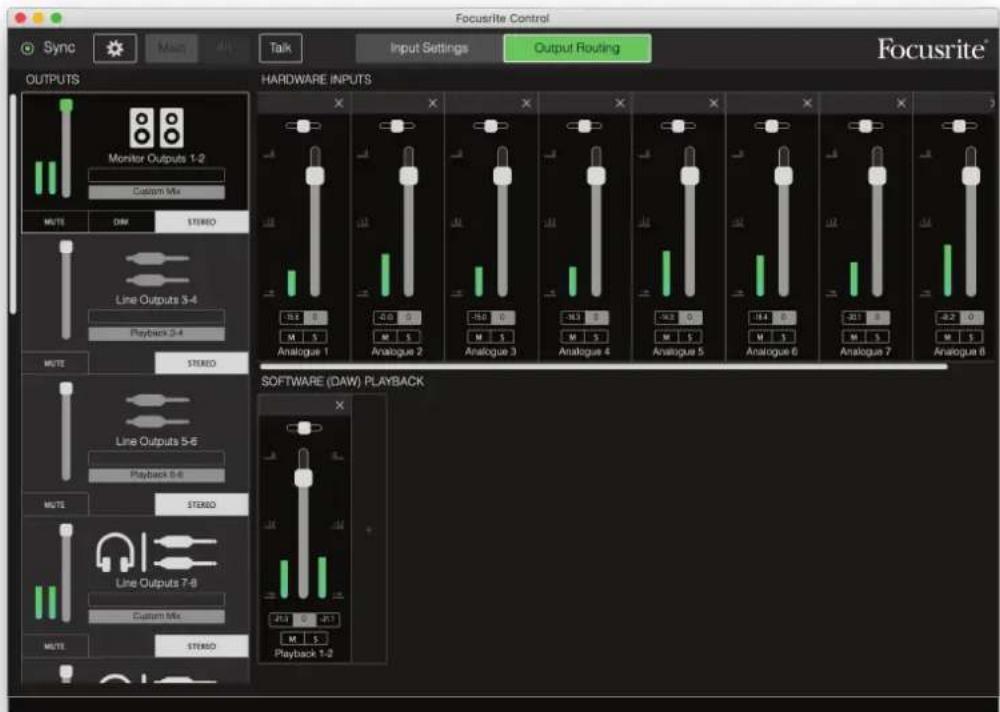Screen dimensions: 1000x712
Task: Solo the Analogue 8 channel
Action: pyautogui.click(x=971, y=337)
